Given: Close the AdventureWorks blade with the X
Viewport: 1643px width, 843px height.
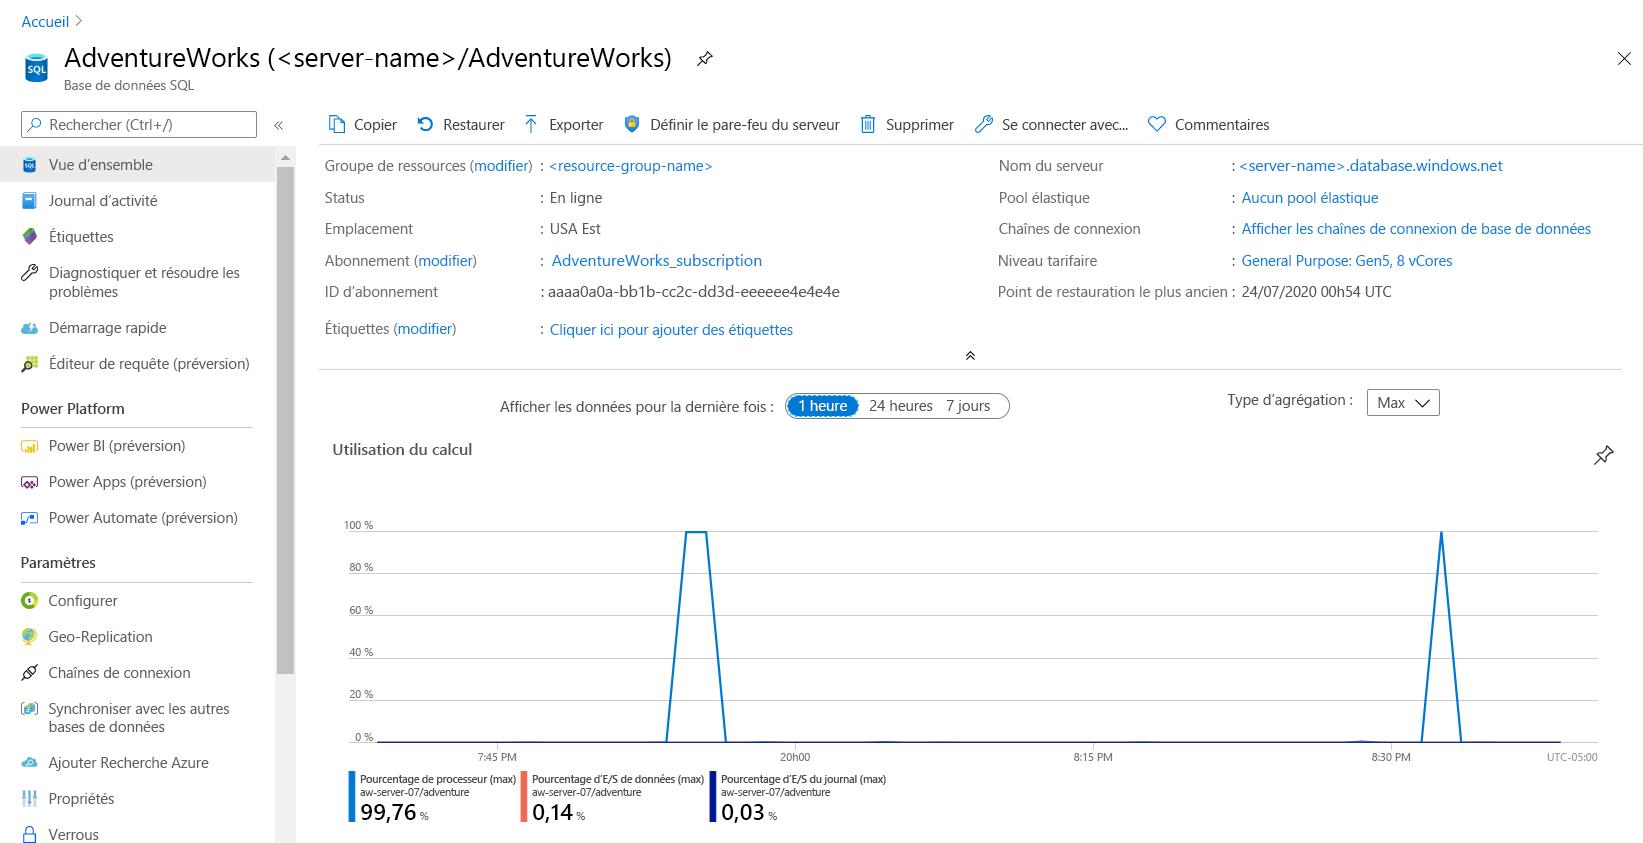Looking at the screenshot, I should point(1624,59).
